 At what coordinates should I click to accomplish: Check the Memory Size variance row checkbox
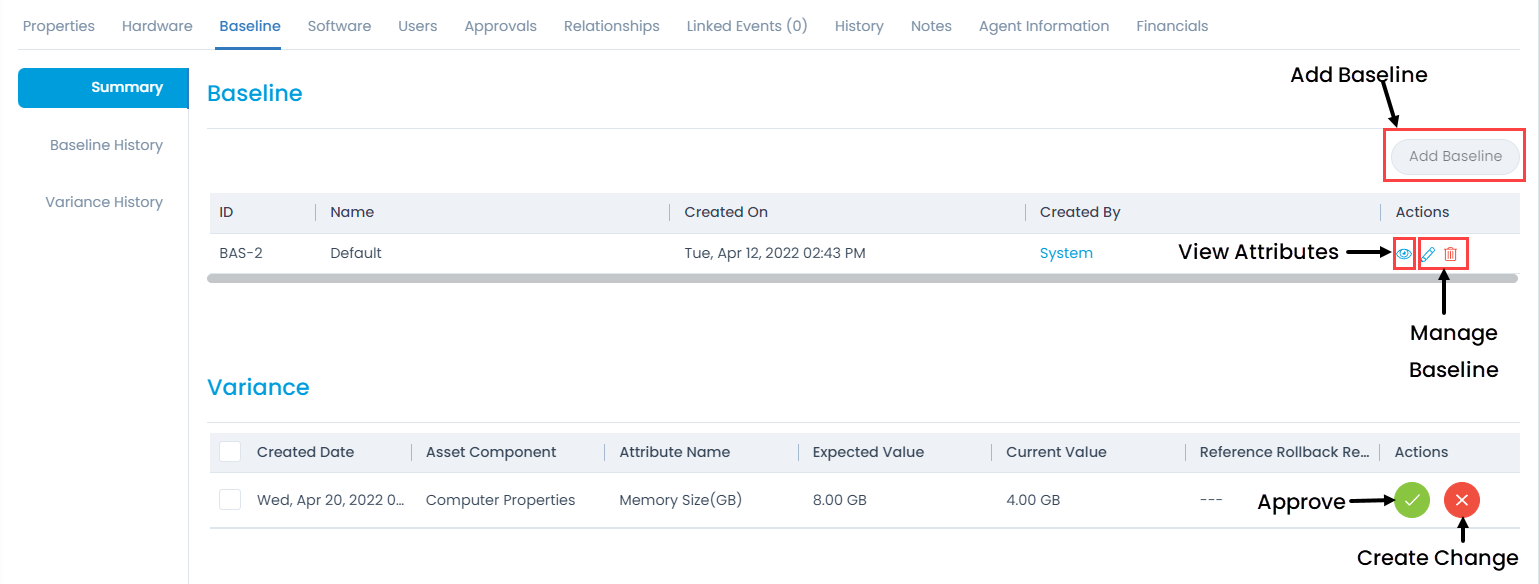pos(230,500)
